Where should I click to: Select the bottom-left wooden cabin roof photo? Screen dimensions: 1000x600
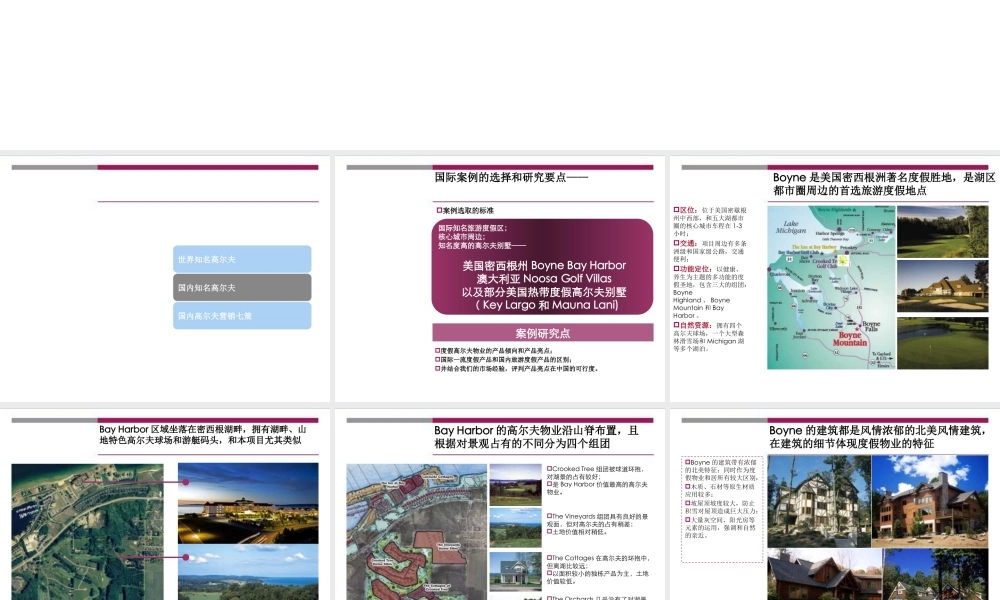pyautogui.click(x=825, y=574)
